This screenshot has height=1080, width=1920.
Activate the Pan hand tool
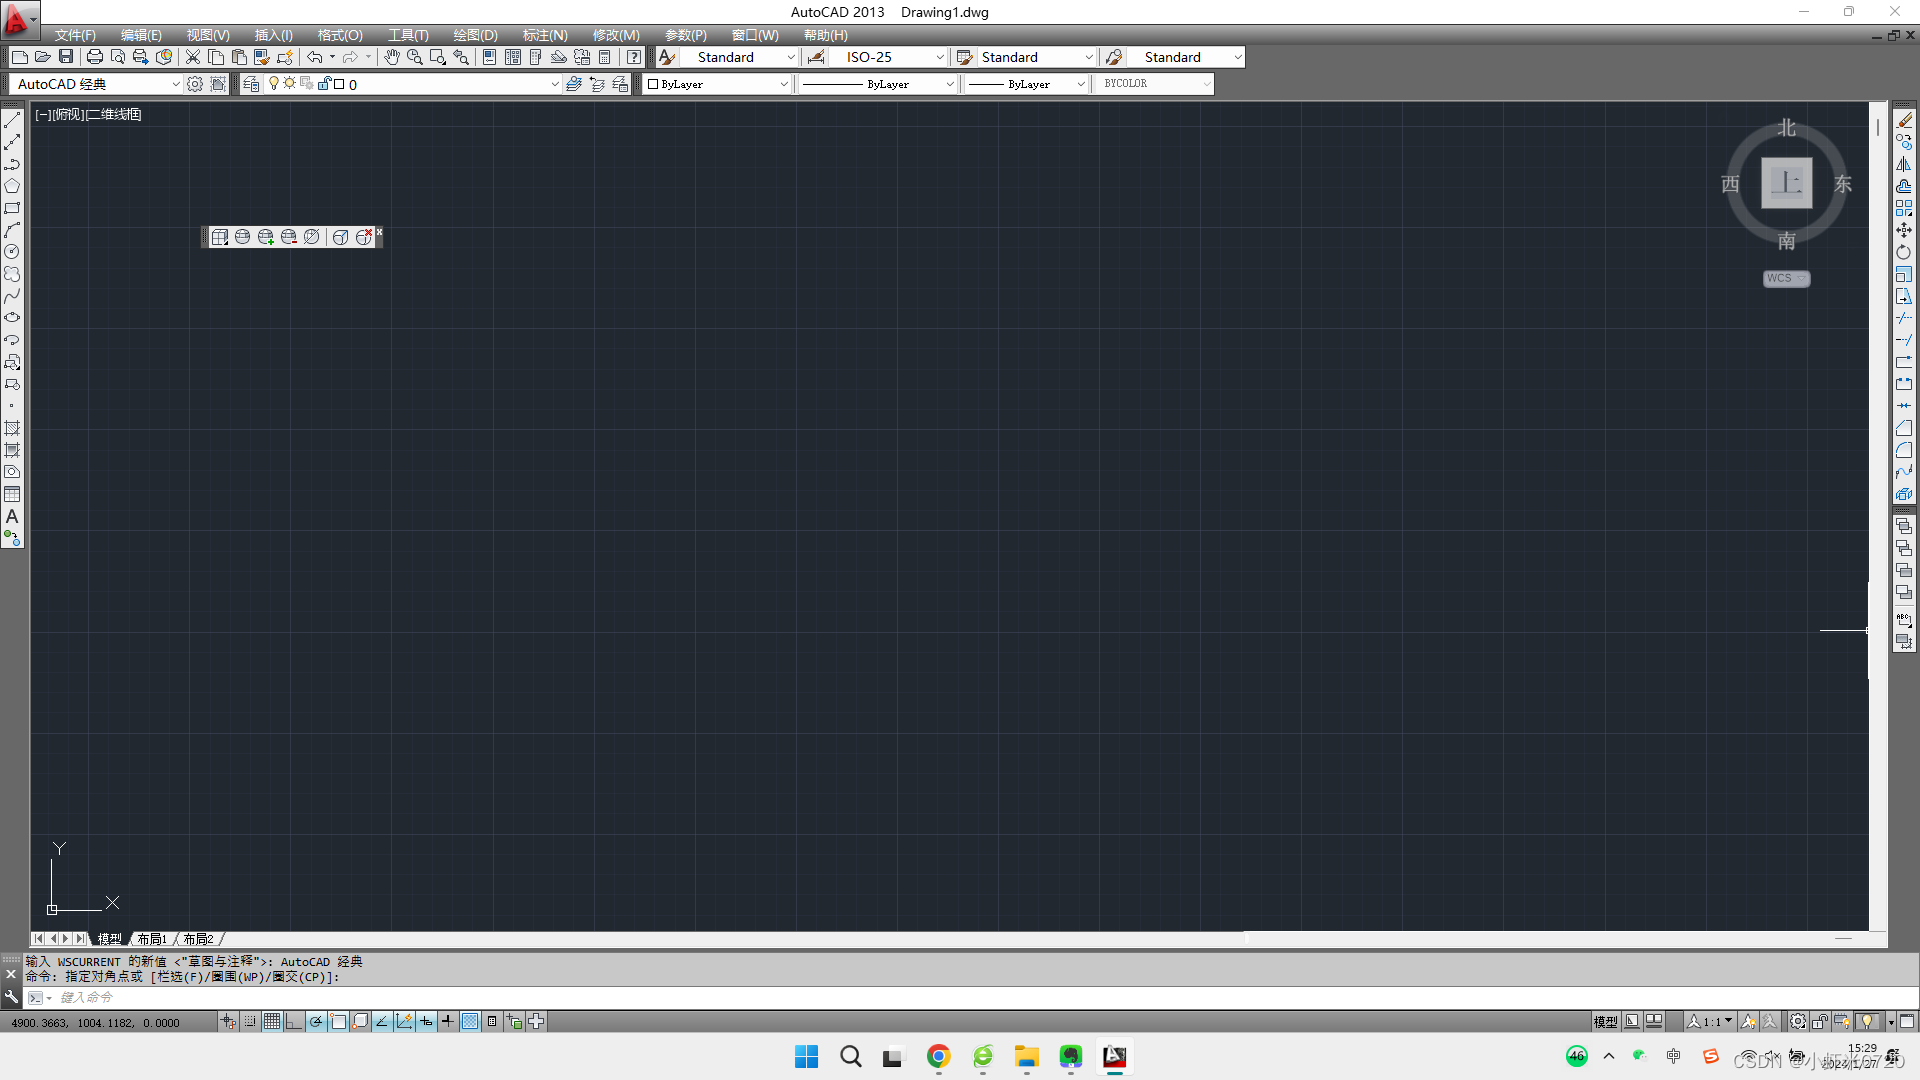[391, 57]
